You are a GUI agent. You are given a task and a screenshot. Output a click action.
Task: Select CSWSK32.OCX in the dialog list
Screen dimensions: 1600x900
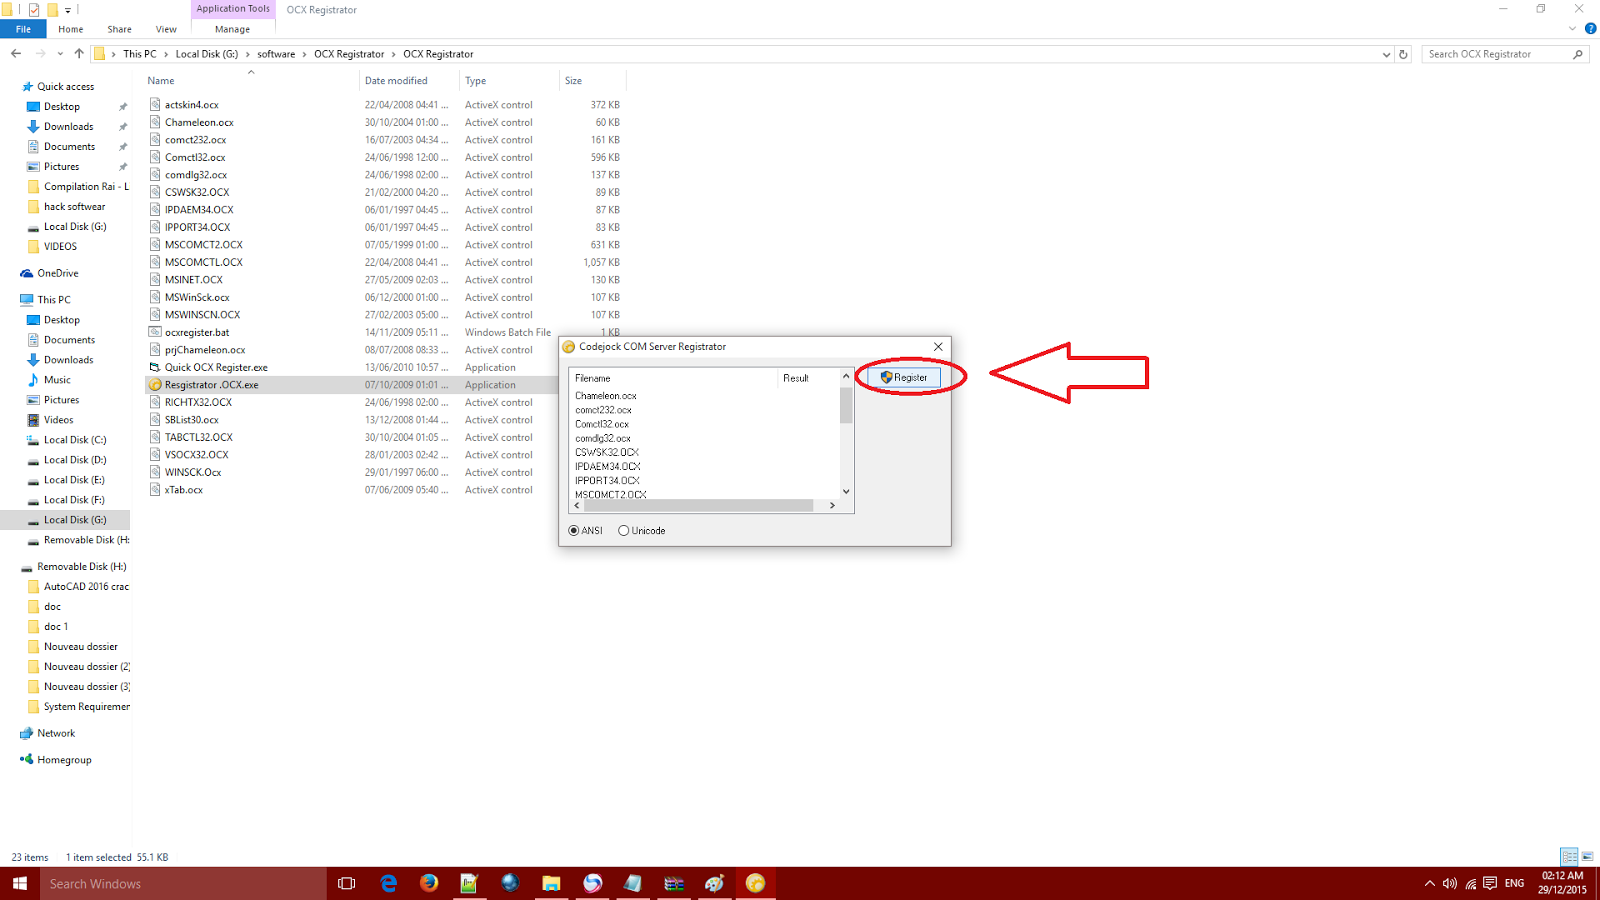607,452
